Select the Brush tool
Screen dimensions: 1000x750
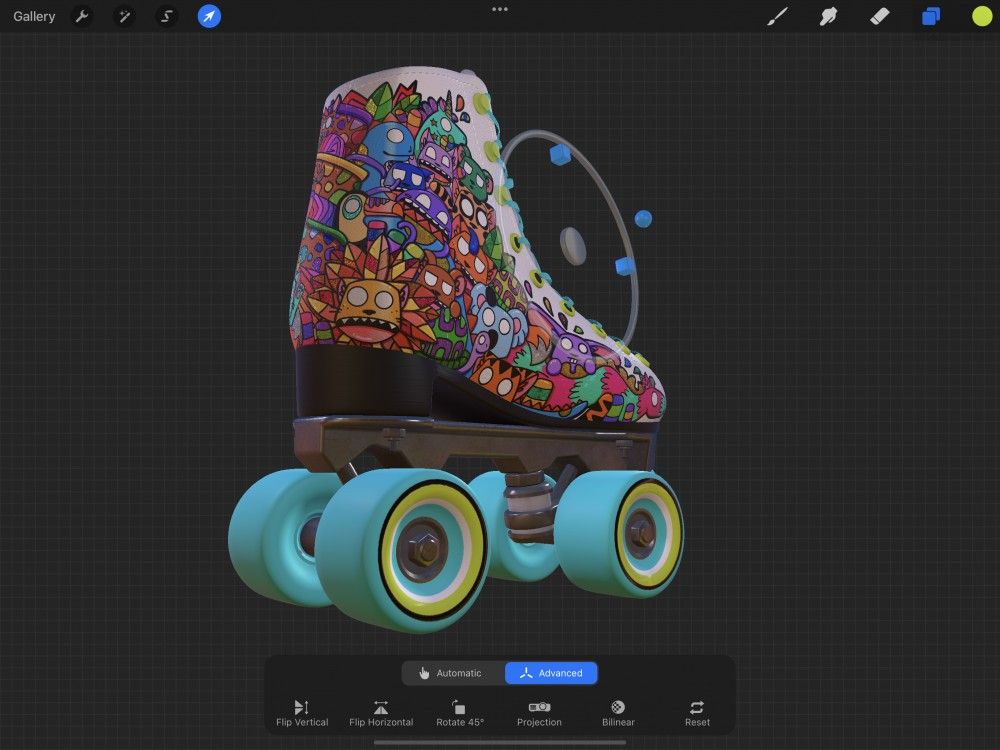click(777, 16)
